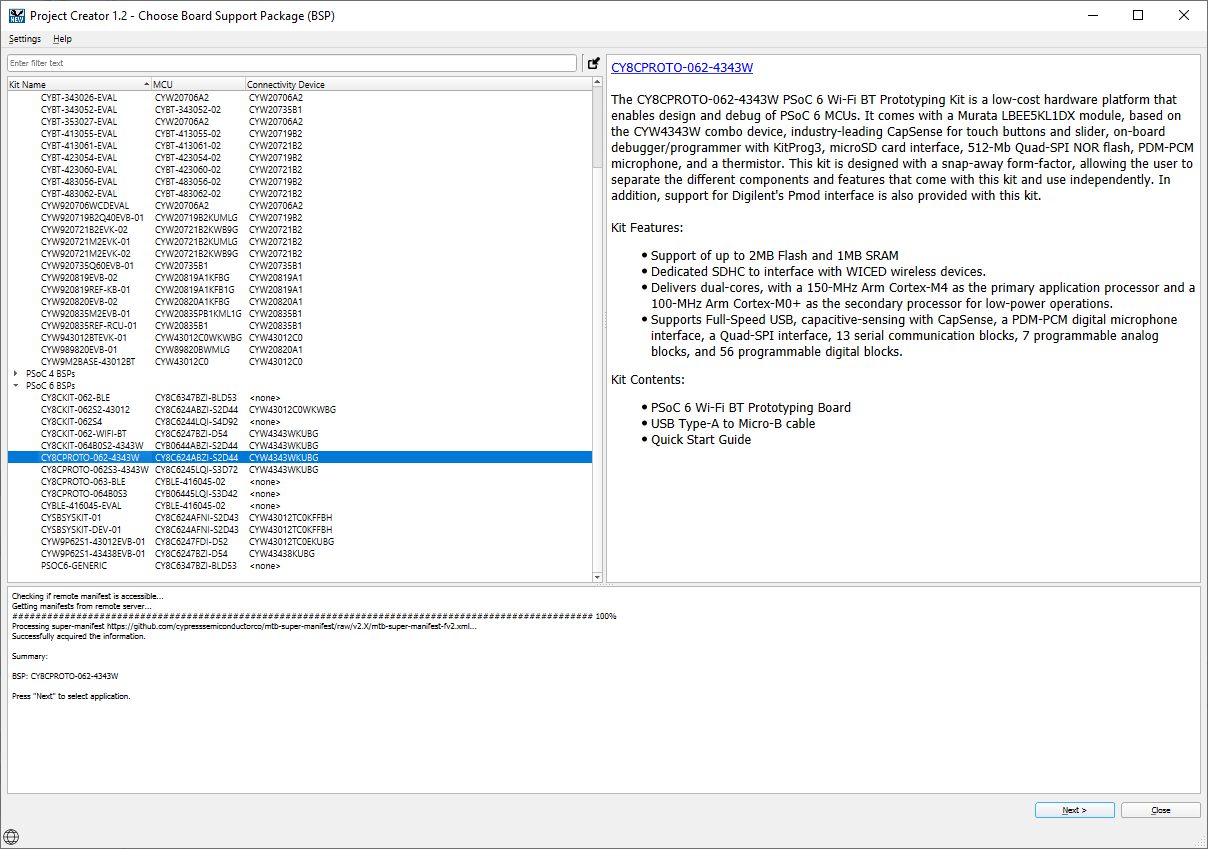Image resolution: width=1208 pixels, height=849 pixels.
Task: Select the CYW9P62S1-43012EVB-01 kit row
Action: coord(300,541)
